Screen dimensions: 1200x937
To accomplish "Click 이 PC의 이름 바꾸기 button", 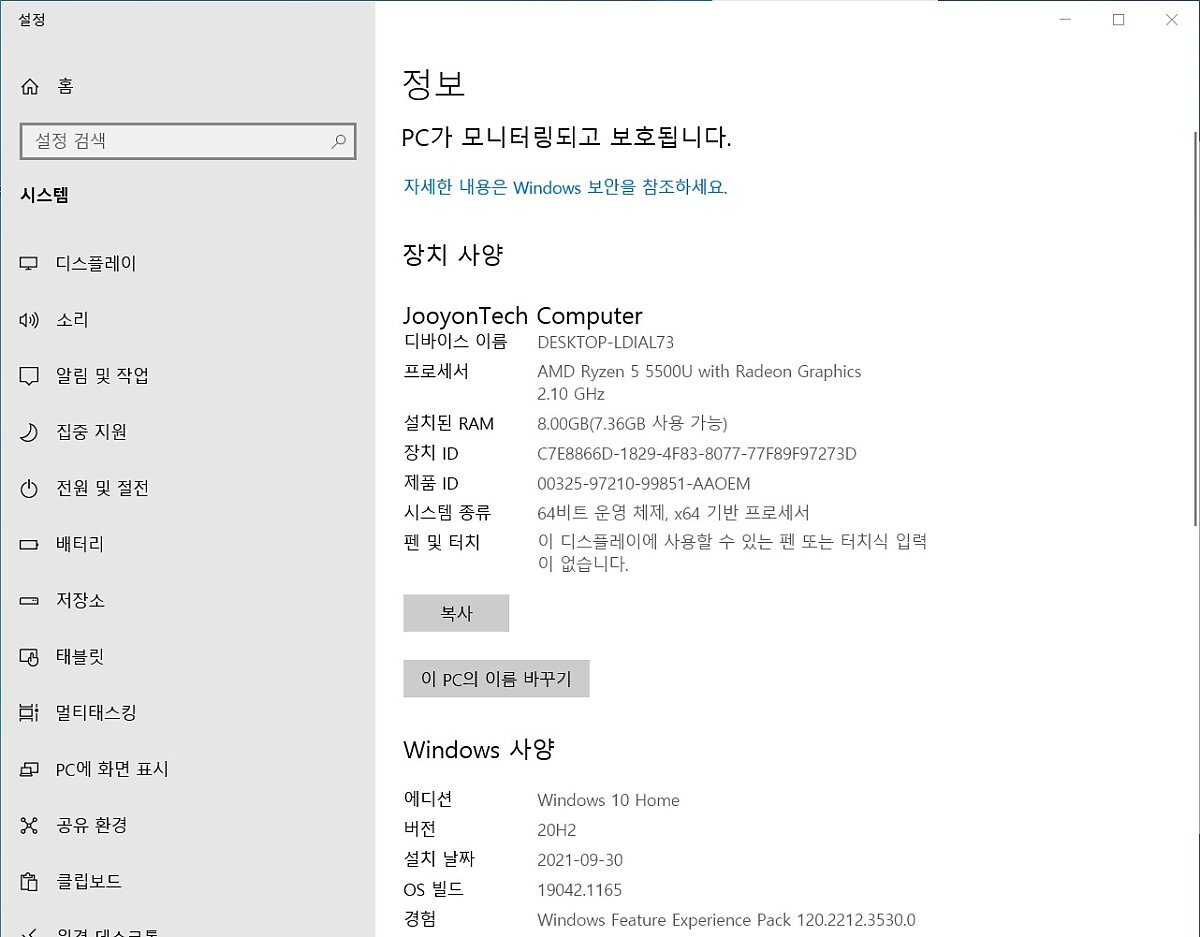I will (x=496, y=679).
